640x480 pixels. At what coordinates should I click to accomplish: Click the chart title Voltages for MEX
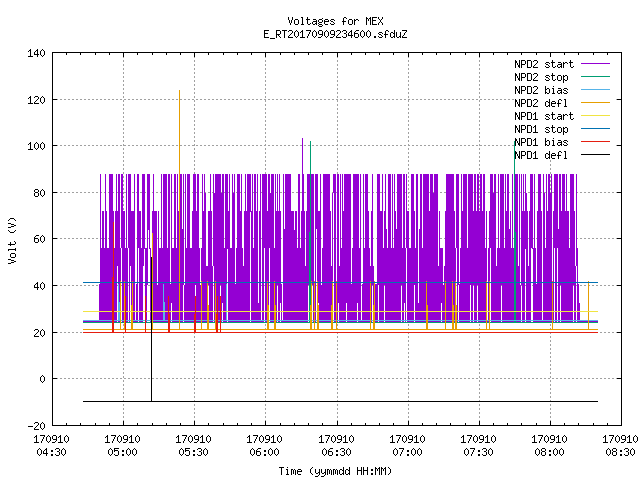[x=335, y=21]
